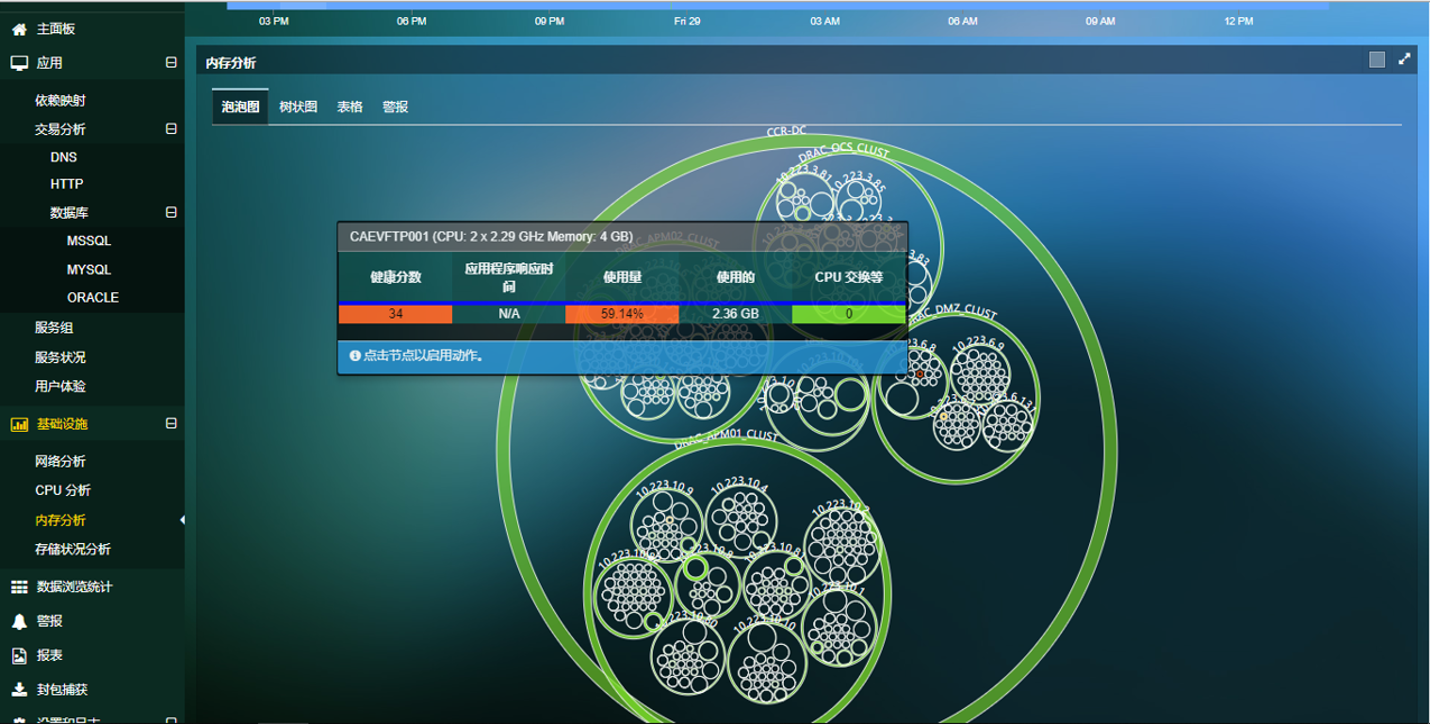1430x724 pixels.
Task: Open the CPU 分析 page
Action: tap(63, 490)
